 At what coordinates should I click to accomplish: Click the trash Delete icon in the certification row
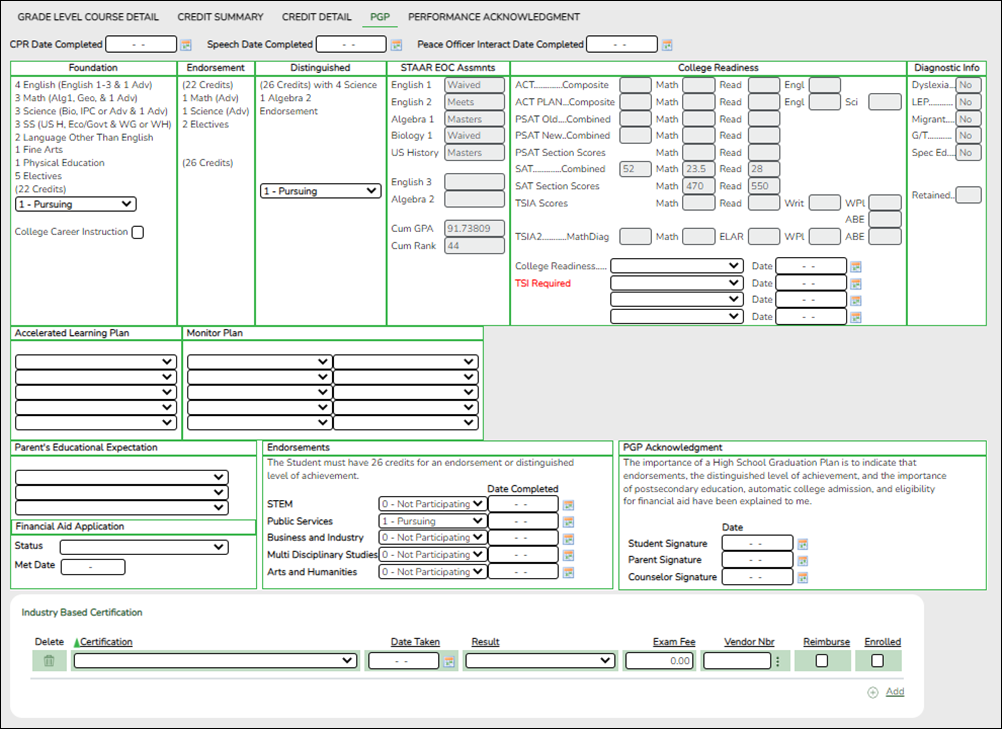[49, 660]
